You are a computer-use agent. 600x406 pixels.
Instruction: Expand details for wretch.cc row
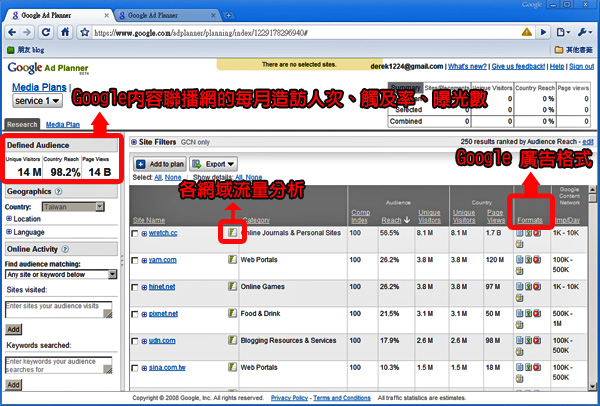tap(144, 233)
